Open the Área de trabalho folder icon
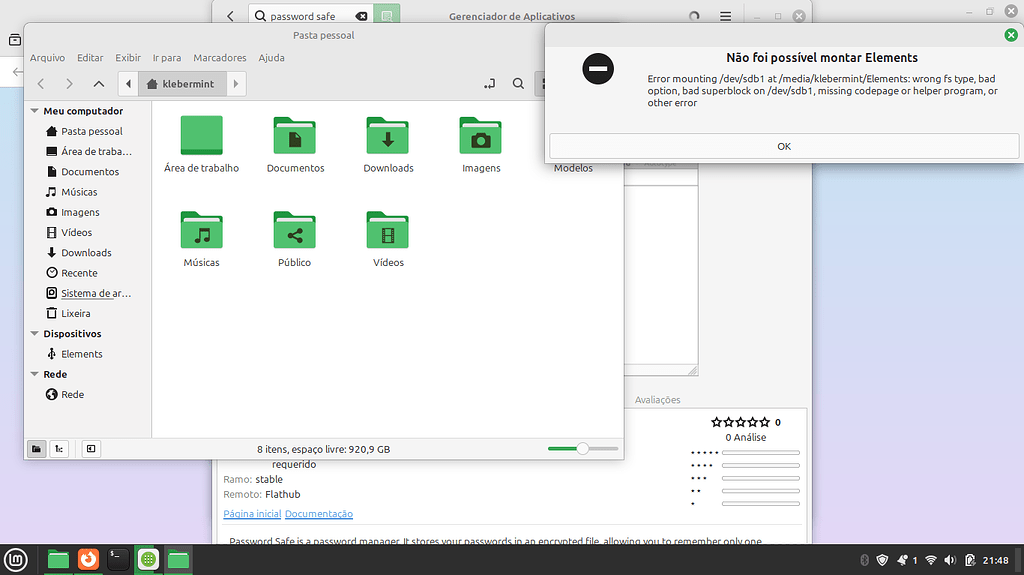 [x=201, y=136]
